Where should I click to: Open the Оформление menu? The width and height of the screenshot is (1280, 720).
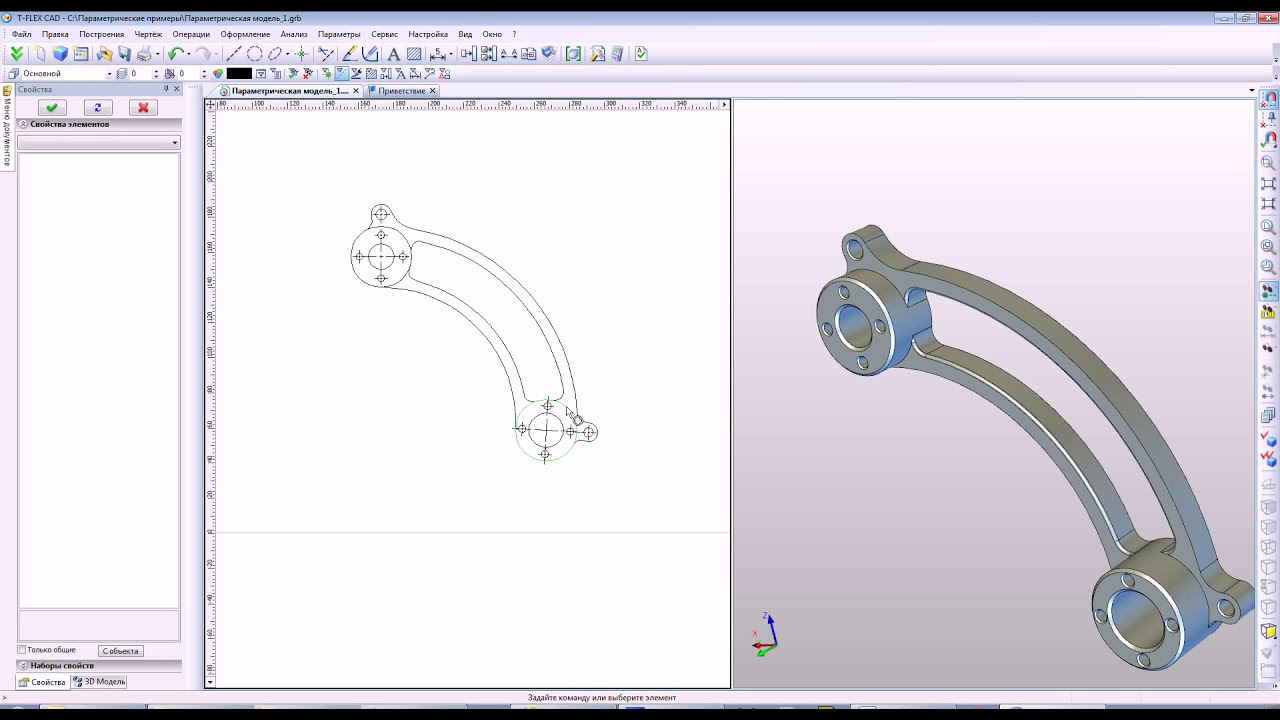coord(245,34)
